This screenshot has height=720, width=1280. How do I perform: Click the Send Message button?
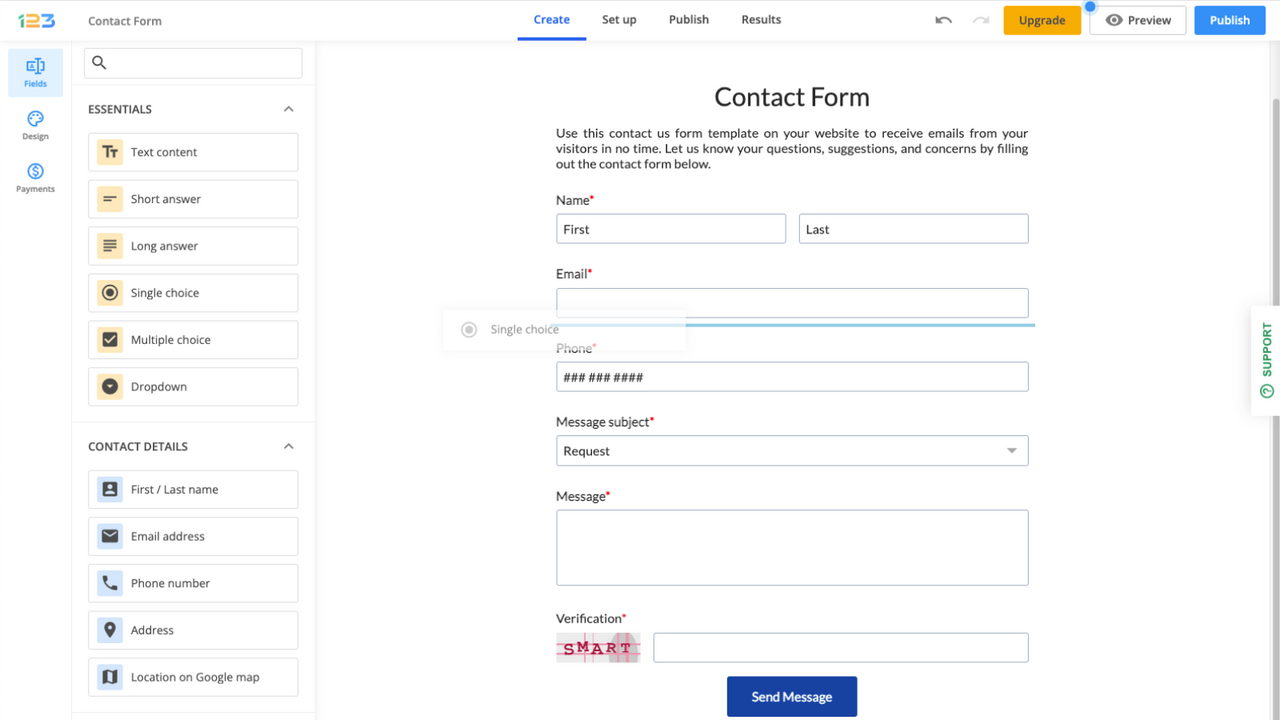pyautogui.click(x=791, y=696)
